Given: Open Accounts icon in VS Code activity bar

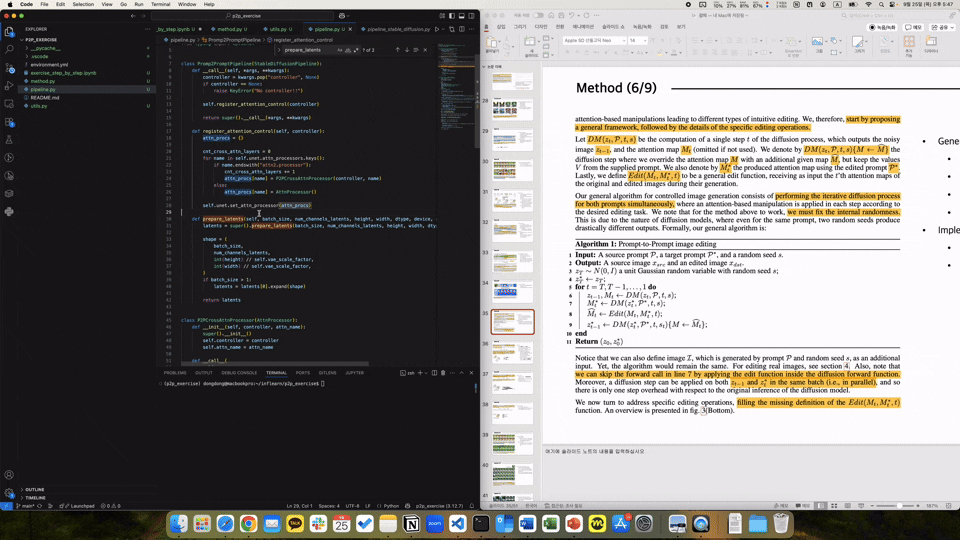Looking at the screenshot, I should click(9, 474).
